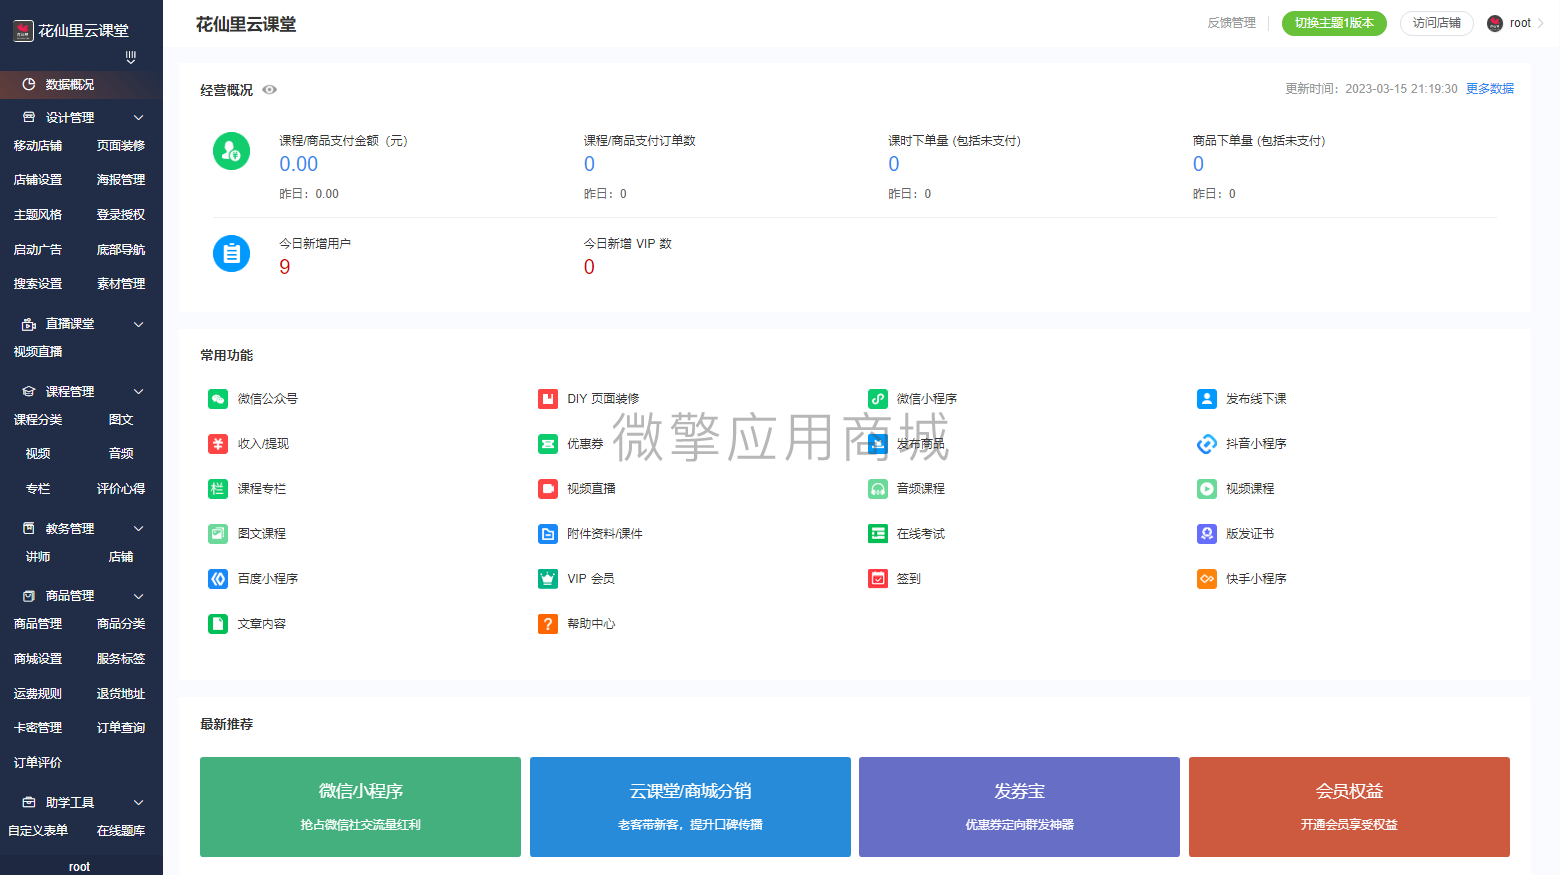
Task: Click the 颁发证书 purple icon
Action: pos(1207,534)
